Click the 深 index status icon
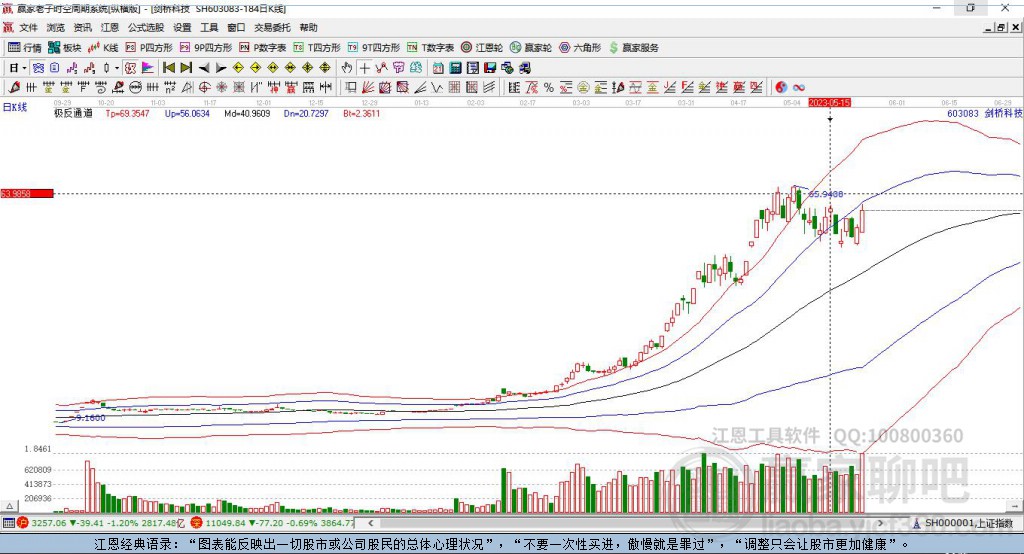This screenshot has width=1024, height=554. (x=196, y=523)
